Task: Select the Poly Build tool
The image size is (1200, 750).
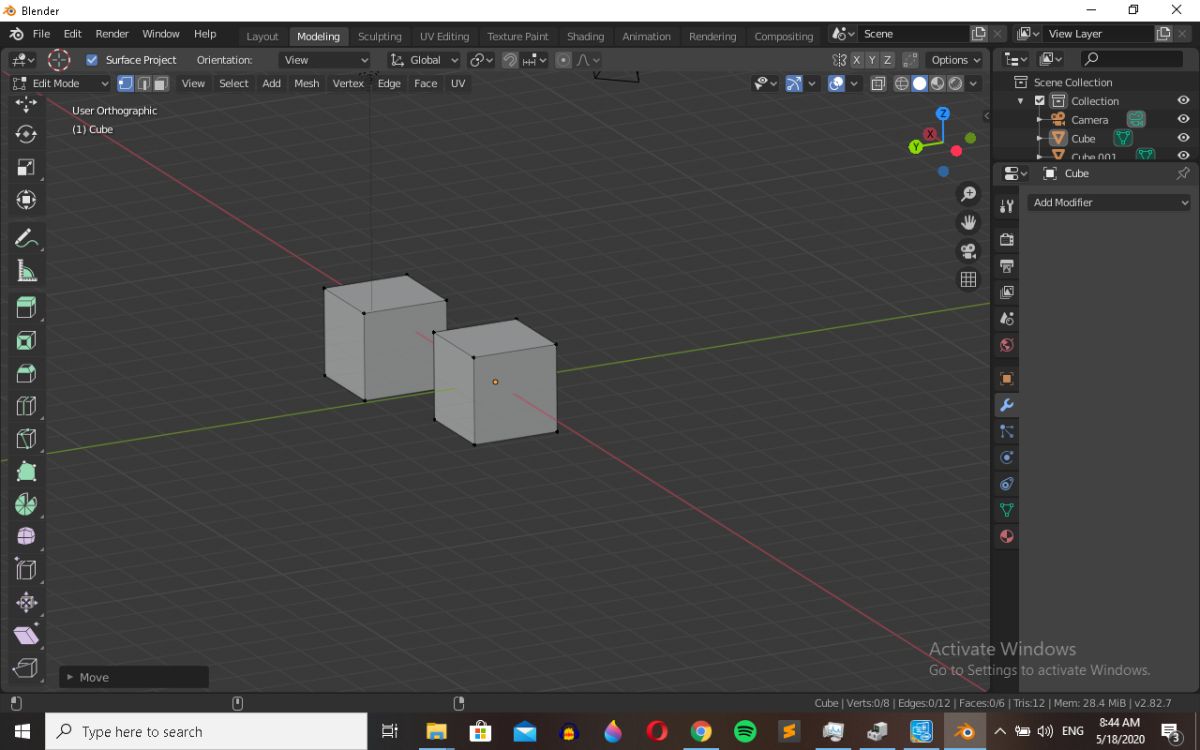Action: 27,472
